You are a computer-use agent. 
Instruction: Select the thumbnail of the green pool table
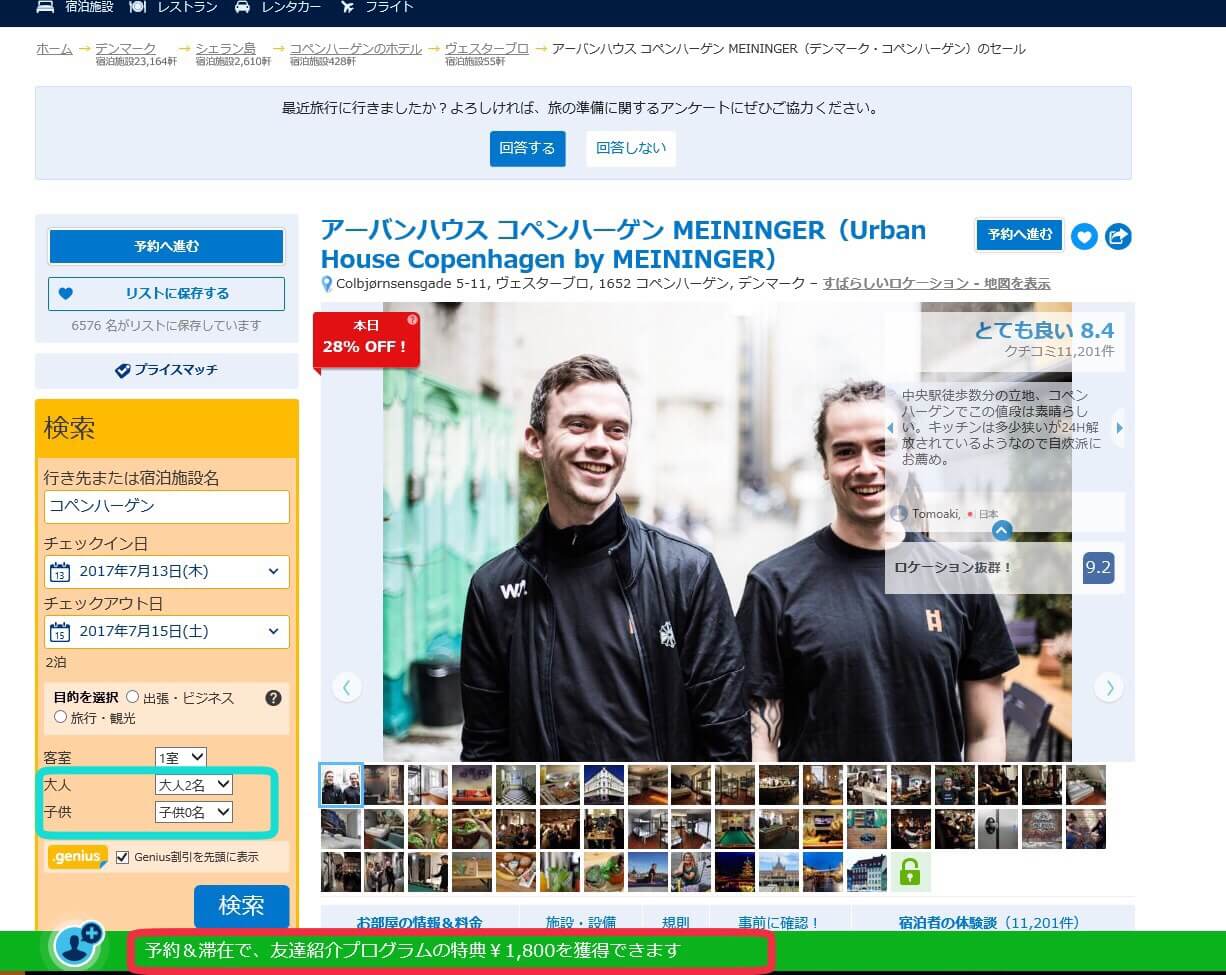(736, 829)
